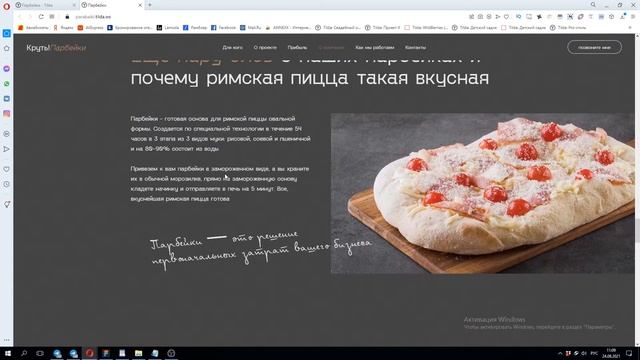The height and width of the screenshot is (360, 640).
Task: Open the sidebar history clock icon
Action: coord(7,184)
